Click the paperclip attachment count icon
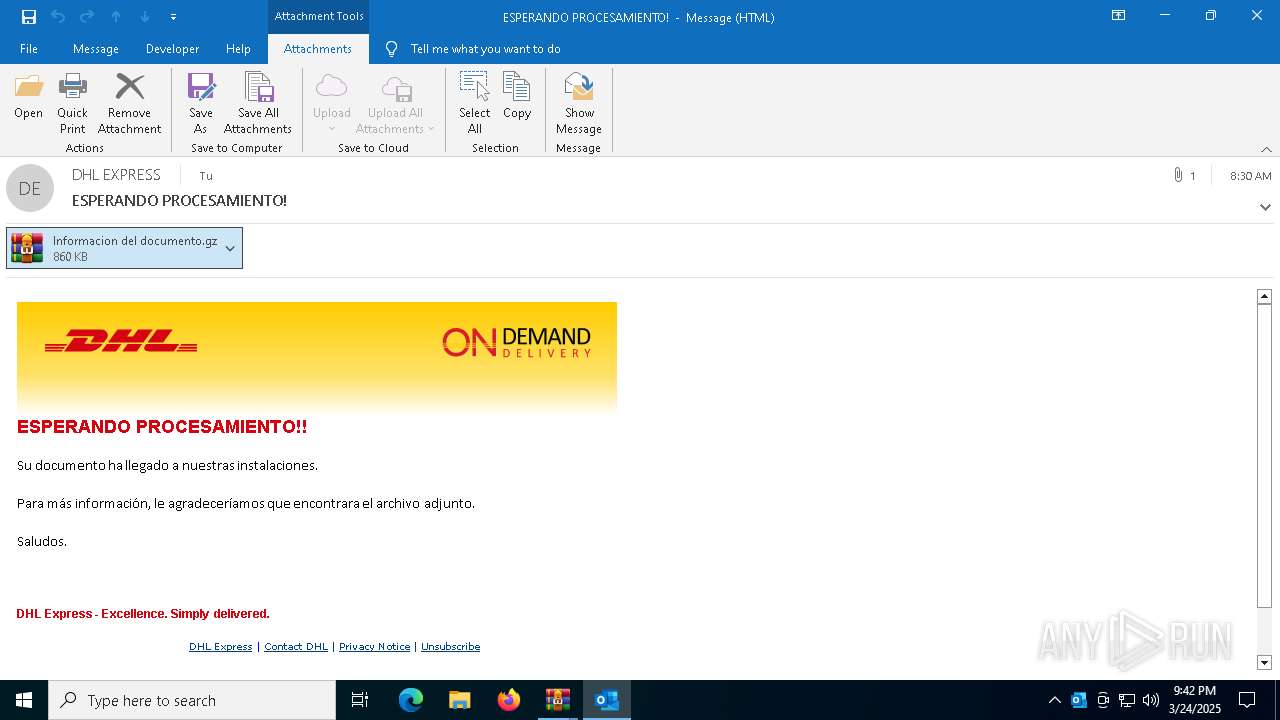The width and height of the screenshot is (1280, 720). point(1179,175)
